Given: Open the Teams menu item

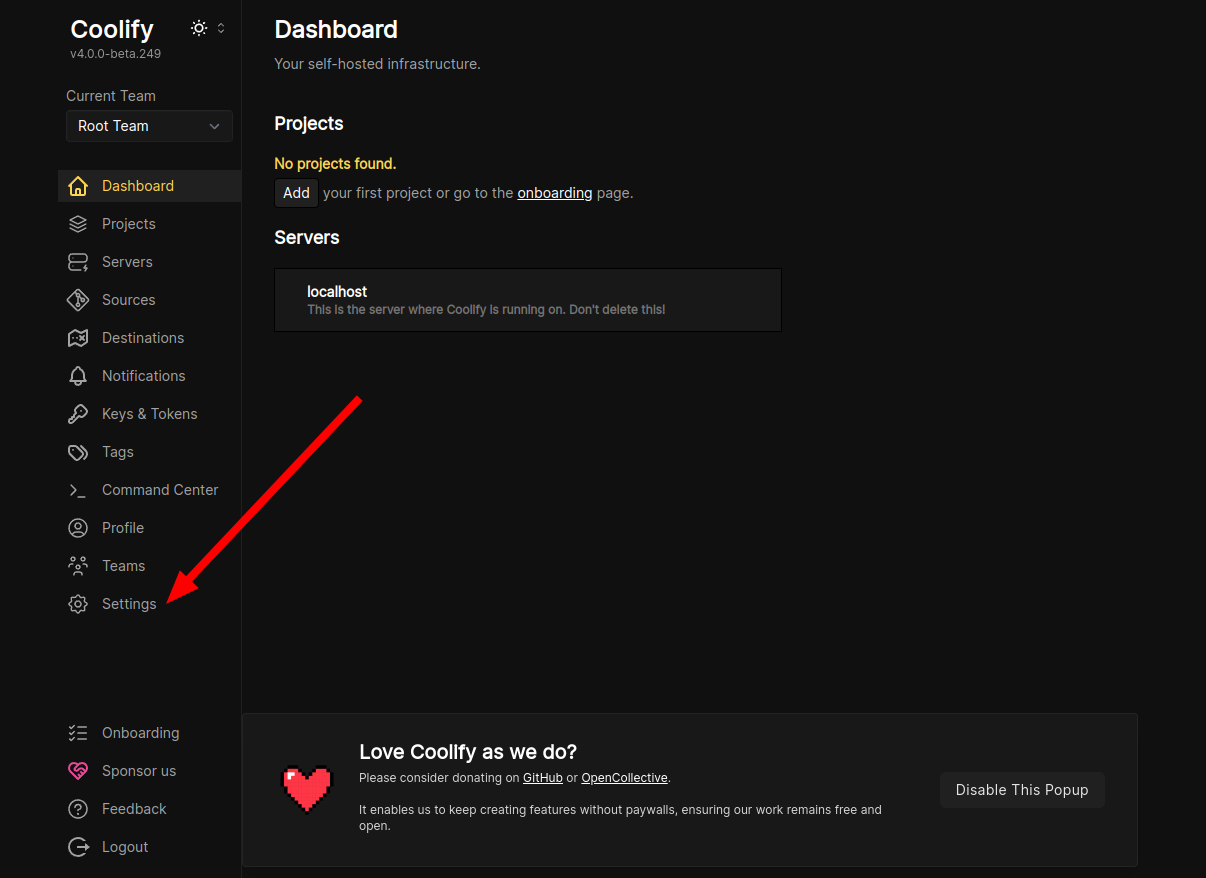Looking at the screenshot, I should click(149, 566).
